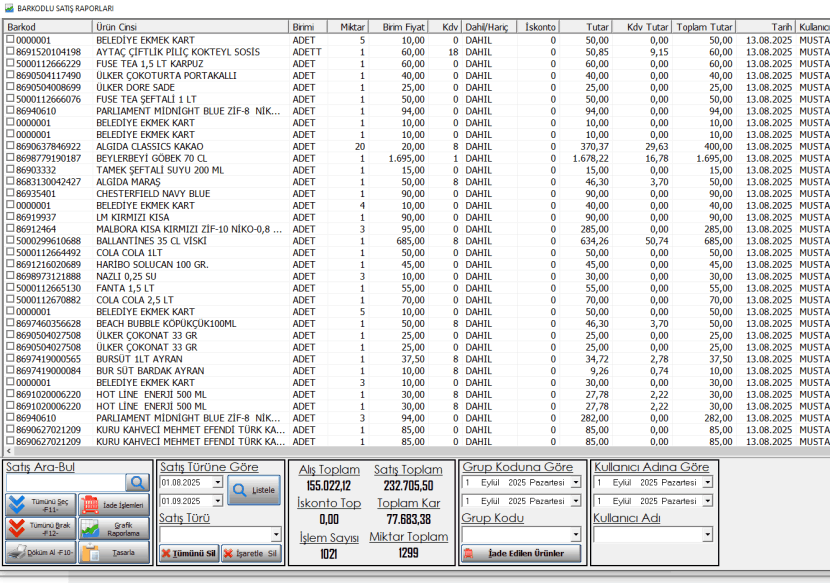Expand the Satış Türü combo box

276,534
